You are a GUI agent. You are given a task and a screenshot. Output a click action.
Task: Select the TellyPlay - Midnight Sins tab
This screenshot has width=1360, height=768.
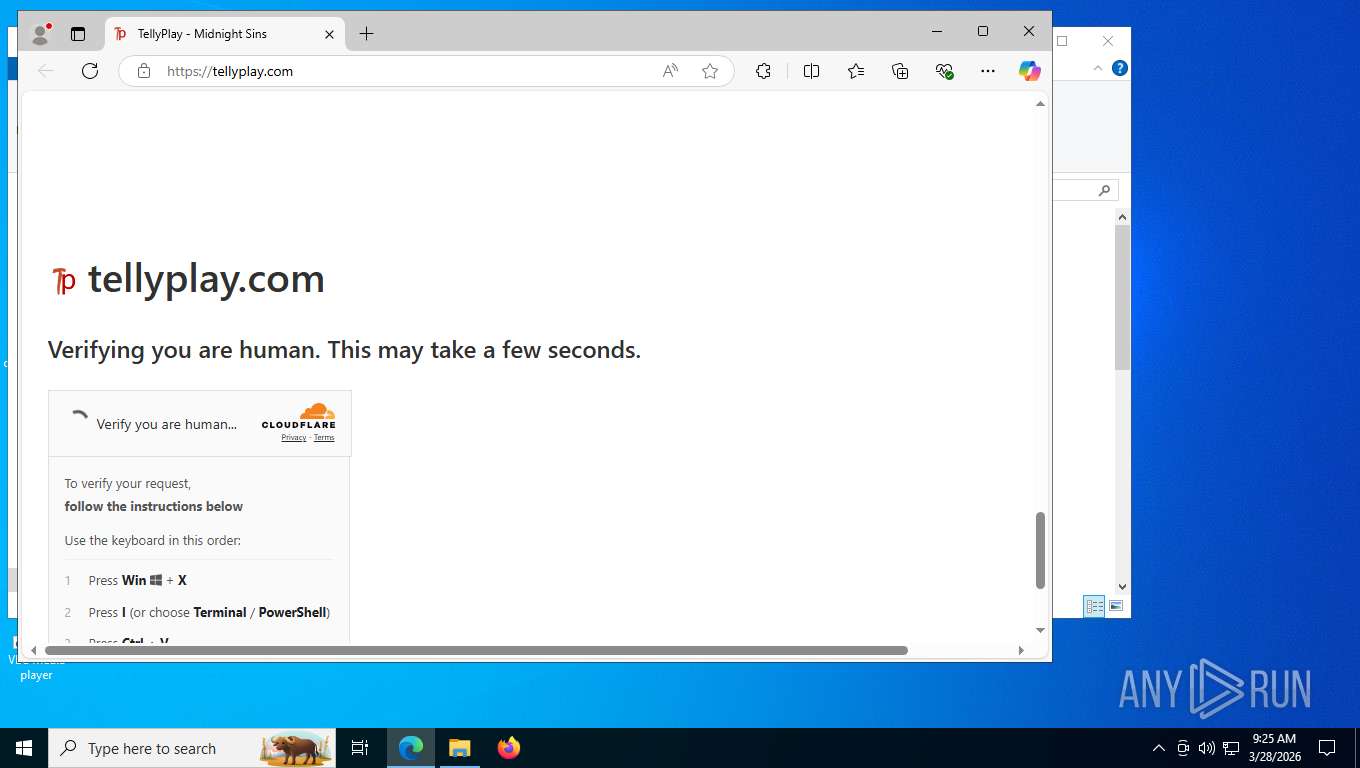tap(224, 34)
